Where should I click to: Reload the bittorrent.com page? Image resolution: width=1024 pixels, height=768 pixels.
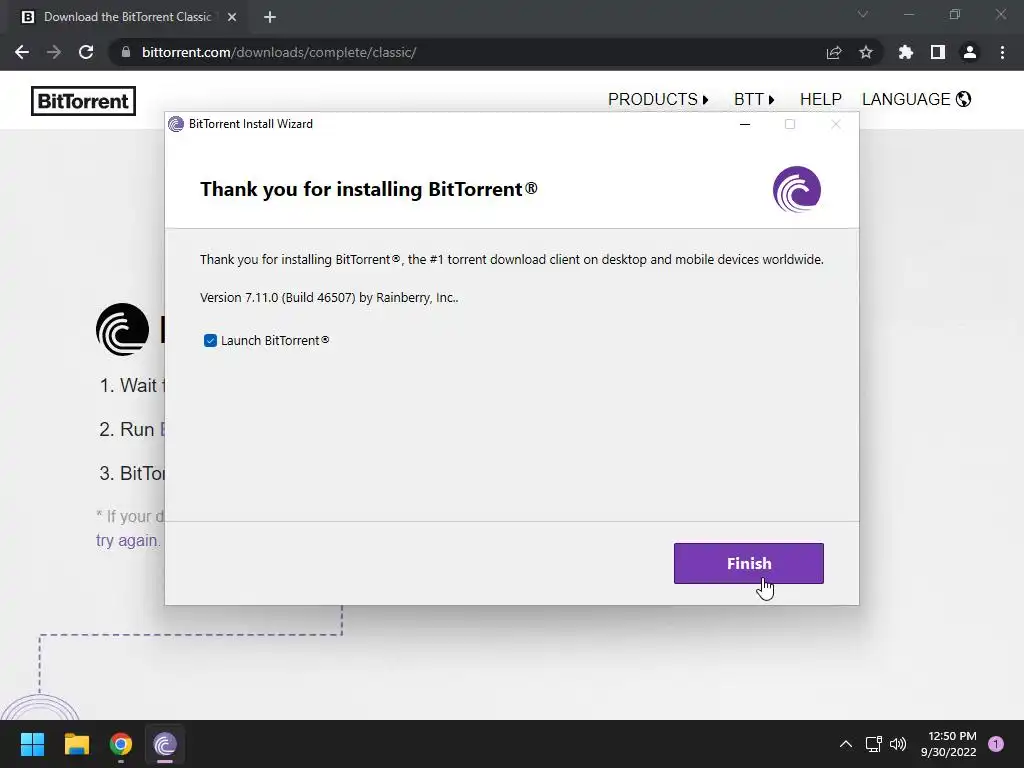pyautogui.click(x=86, y=52)
